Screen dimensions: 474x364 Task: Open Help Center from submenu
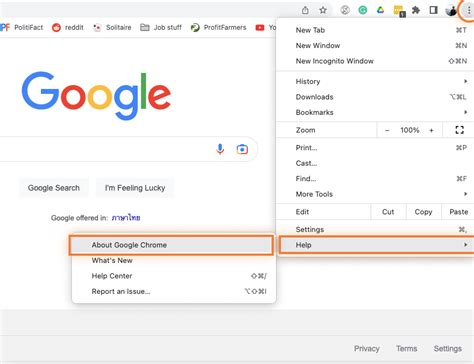[174, 276]
